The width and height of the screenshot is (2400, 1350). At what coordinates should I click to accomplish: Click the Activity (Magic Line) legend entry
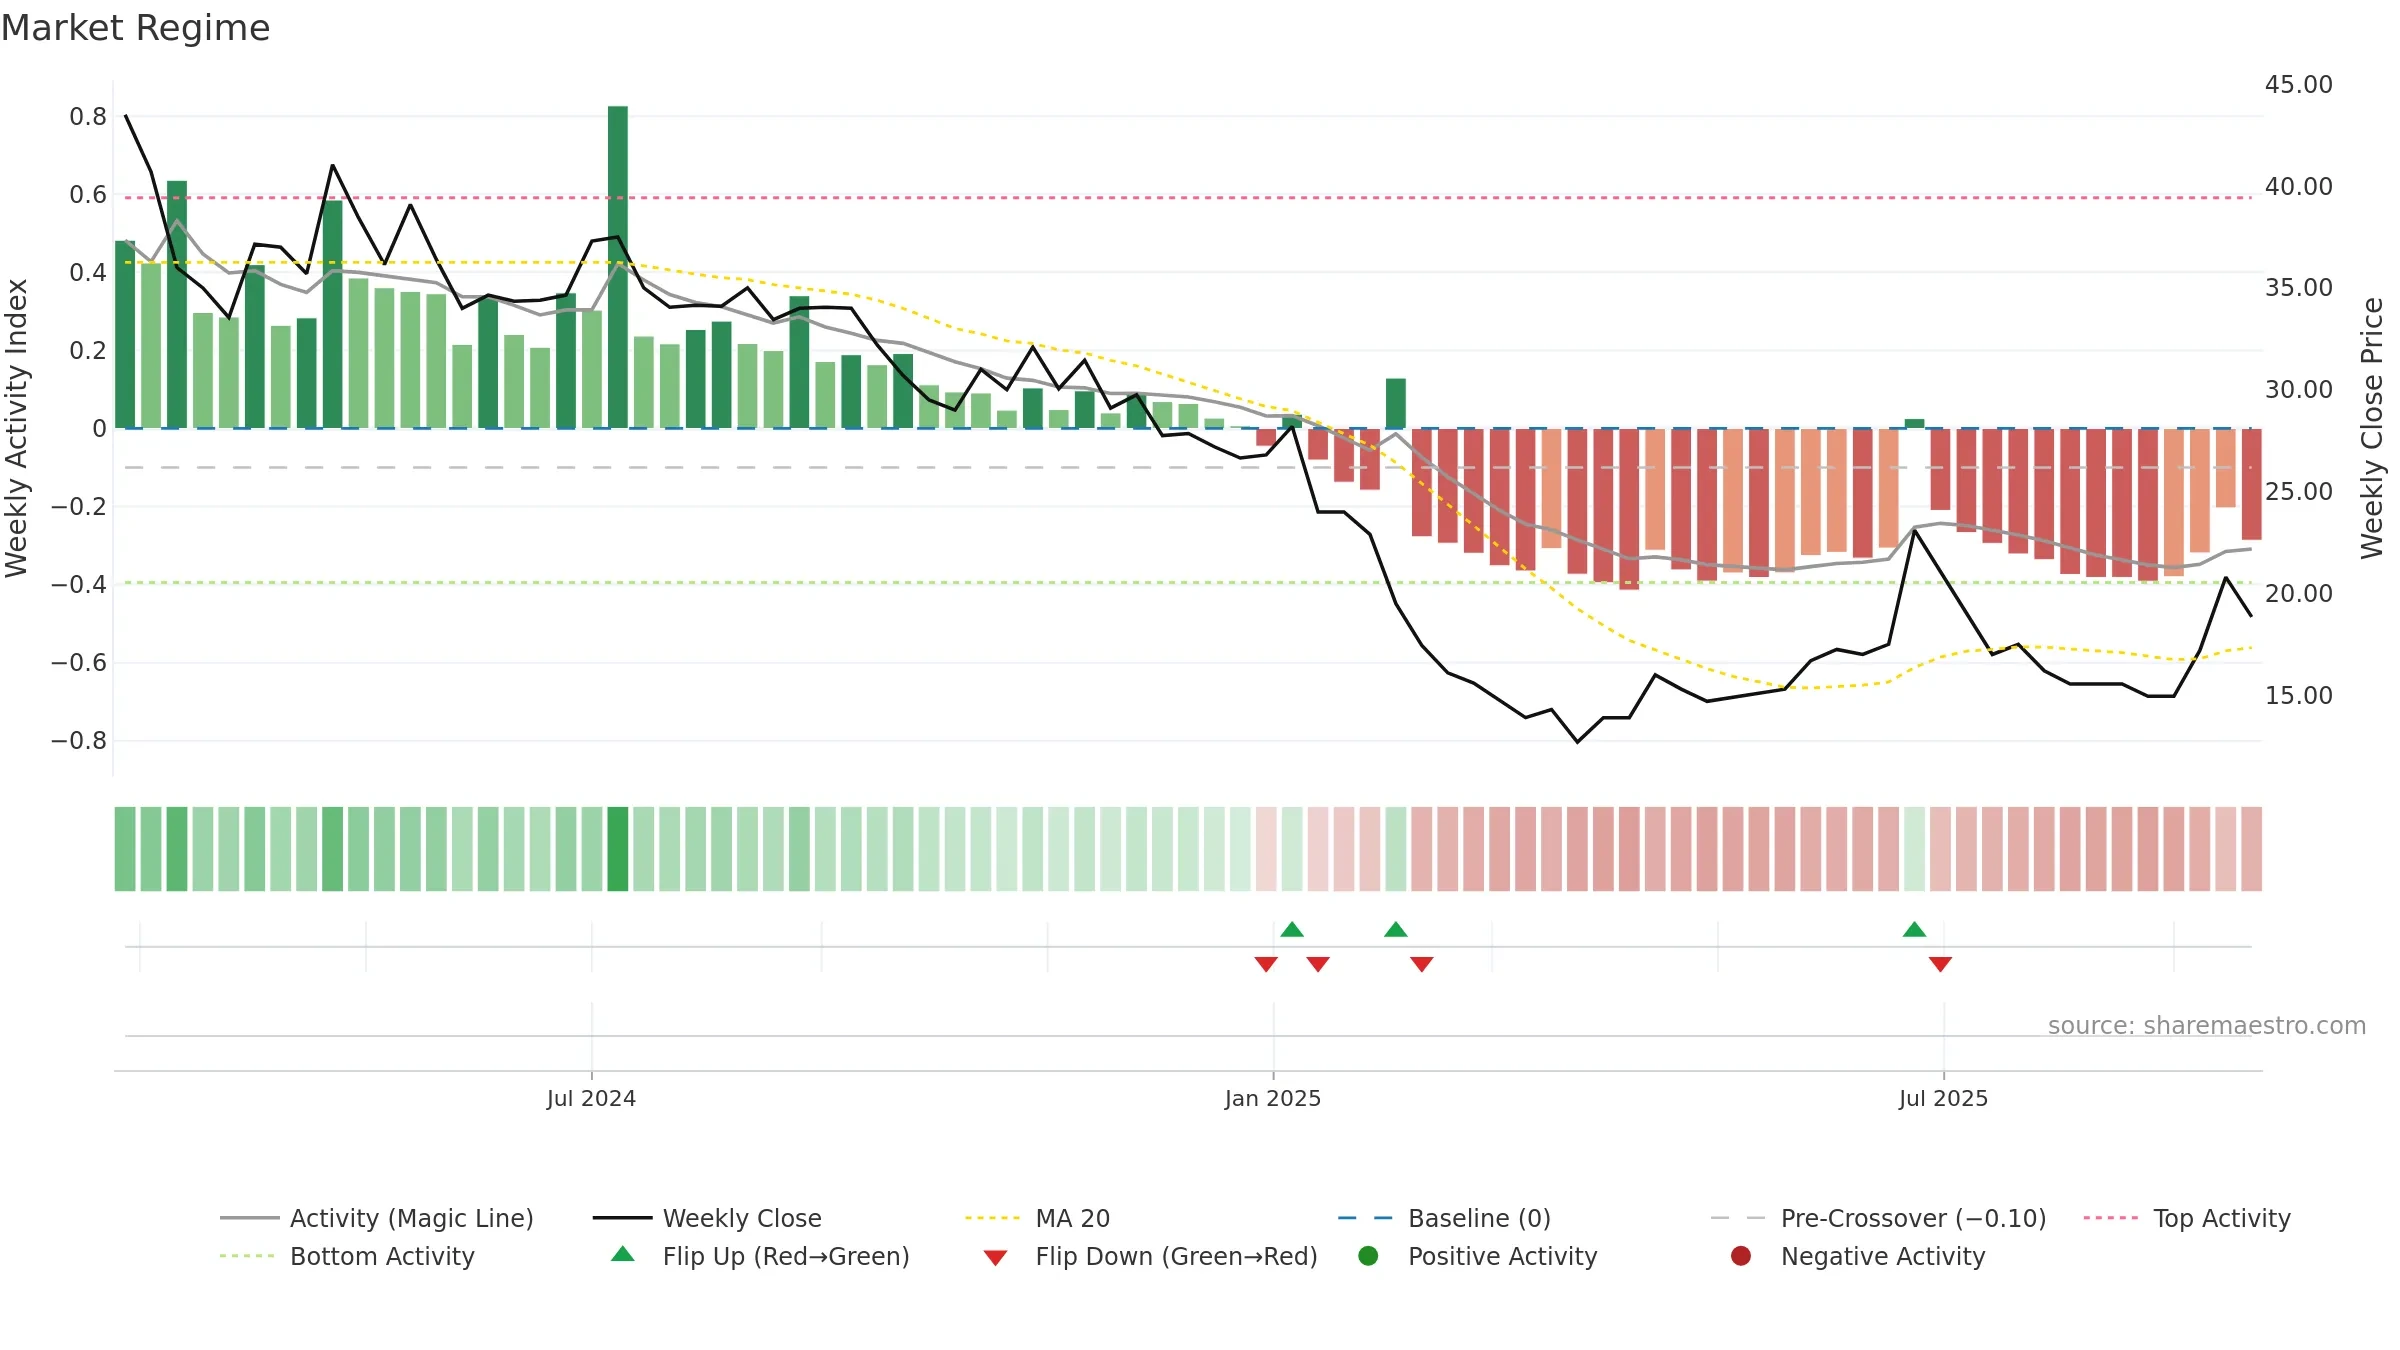(x=377, y=1218)
